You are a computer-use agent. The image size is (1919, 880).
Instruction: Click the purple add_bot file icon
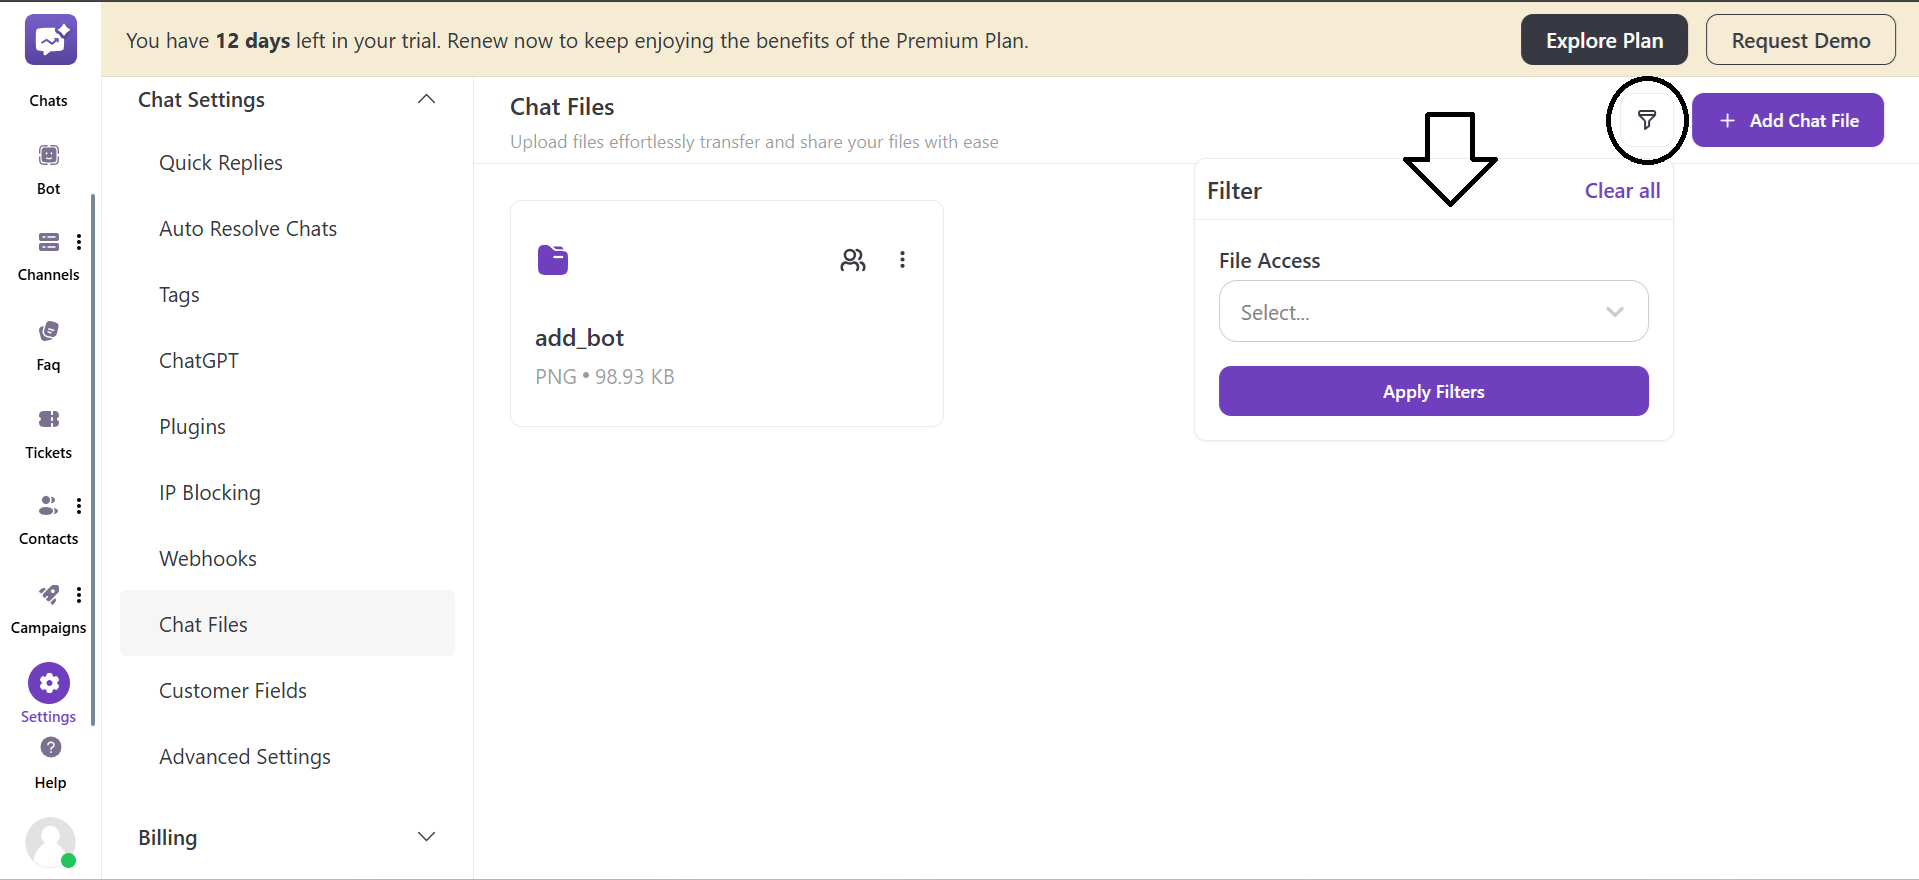click(553, 260)
